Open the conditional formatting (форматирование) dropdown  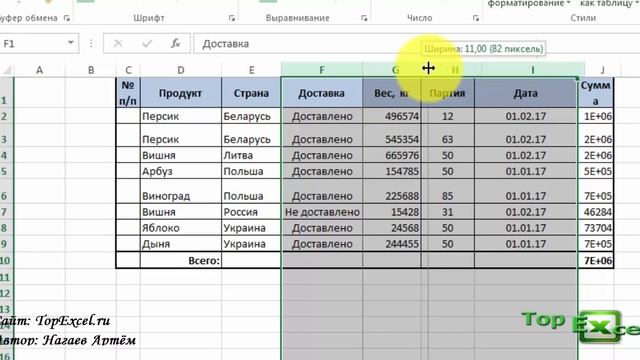tap(529, 3)
